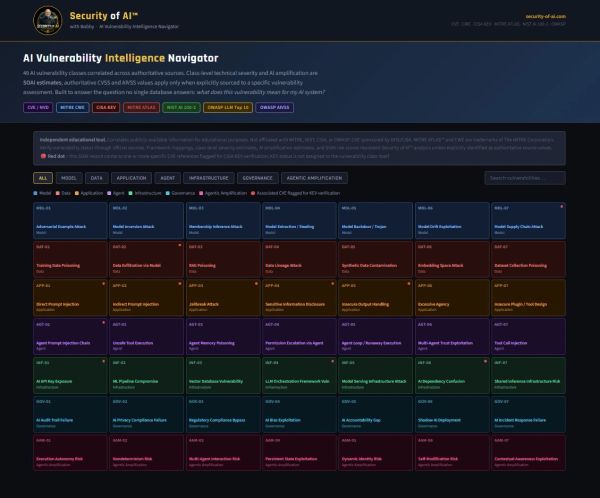Screen dimensions: 600x498
Task: Open the Agent Memory Poisoning card
Action: 223,336
